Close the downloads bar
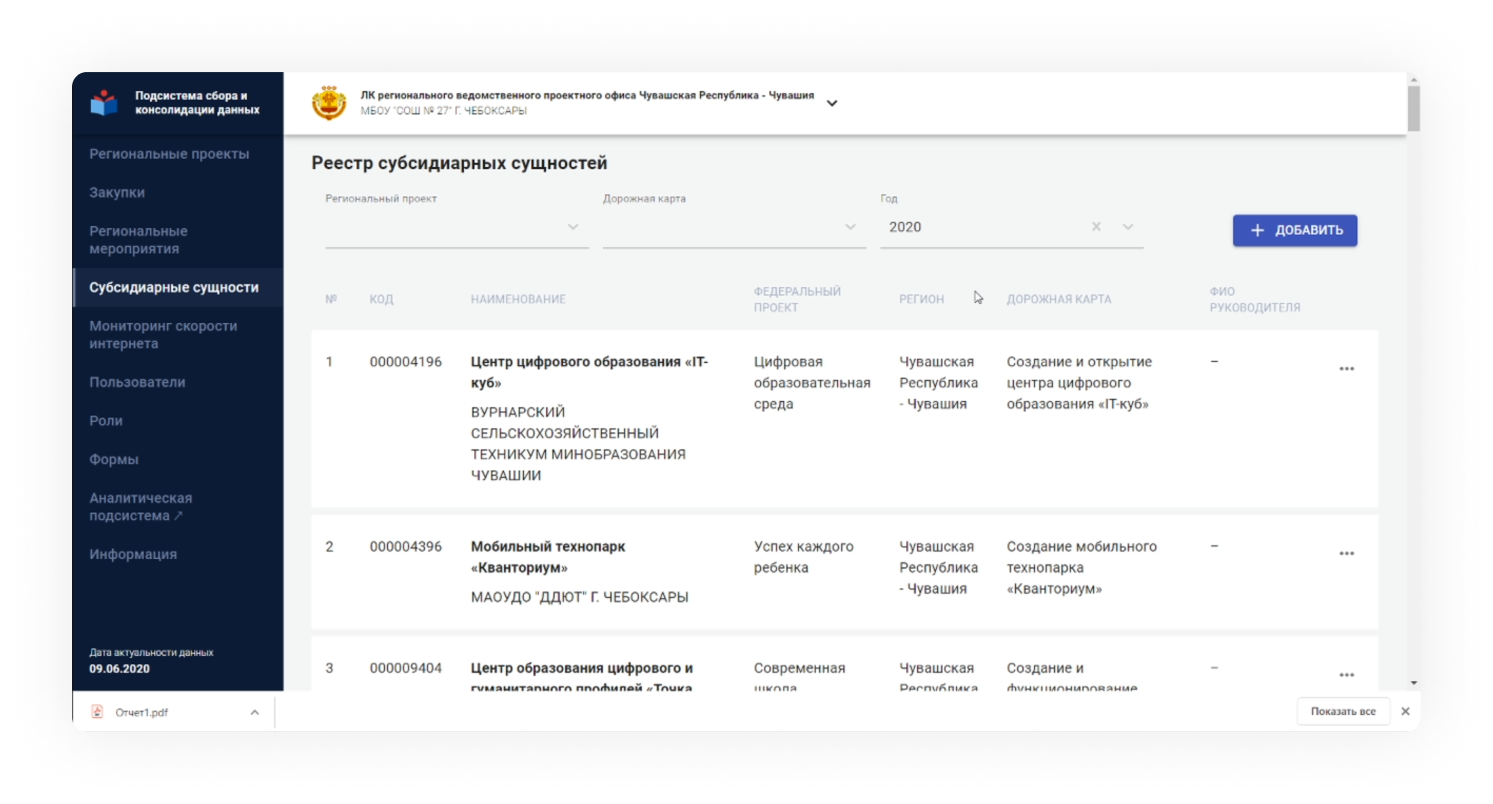The image size is (1493, 804). tap(1405, 712)
